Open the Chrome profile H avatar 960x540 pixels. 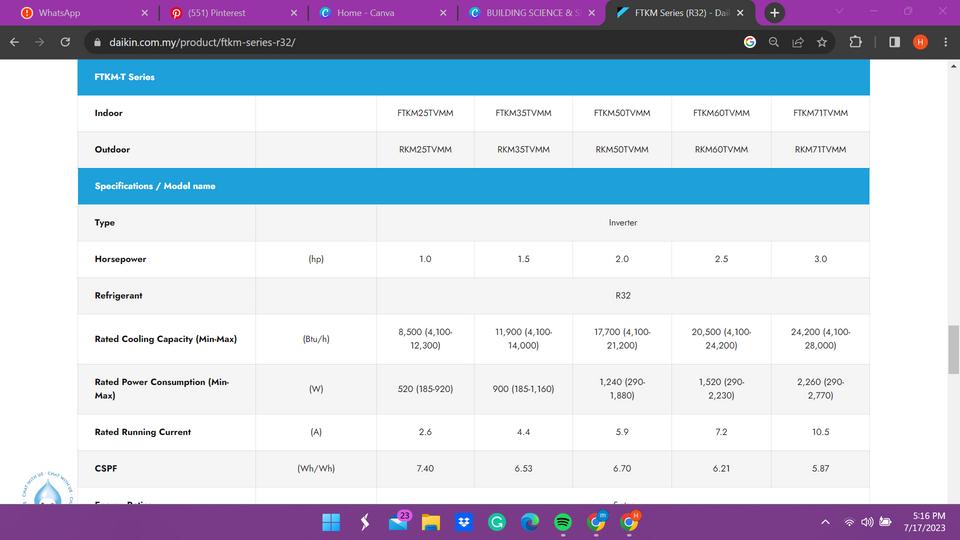point(920,42)
